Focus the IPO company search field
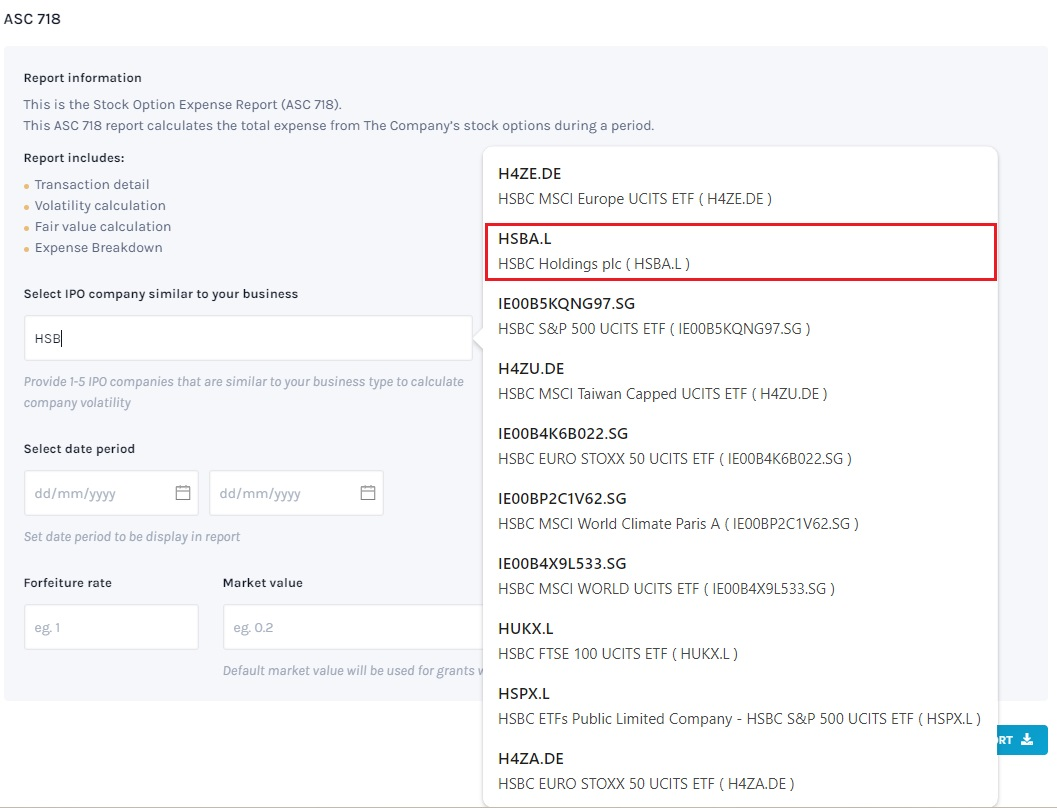The width and height of the screenshot is (1057, 808). click(x=248, y=338)
